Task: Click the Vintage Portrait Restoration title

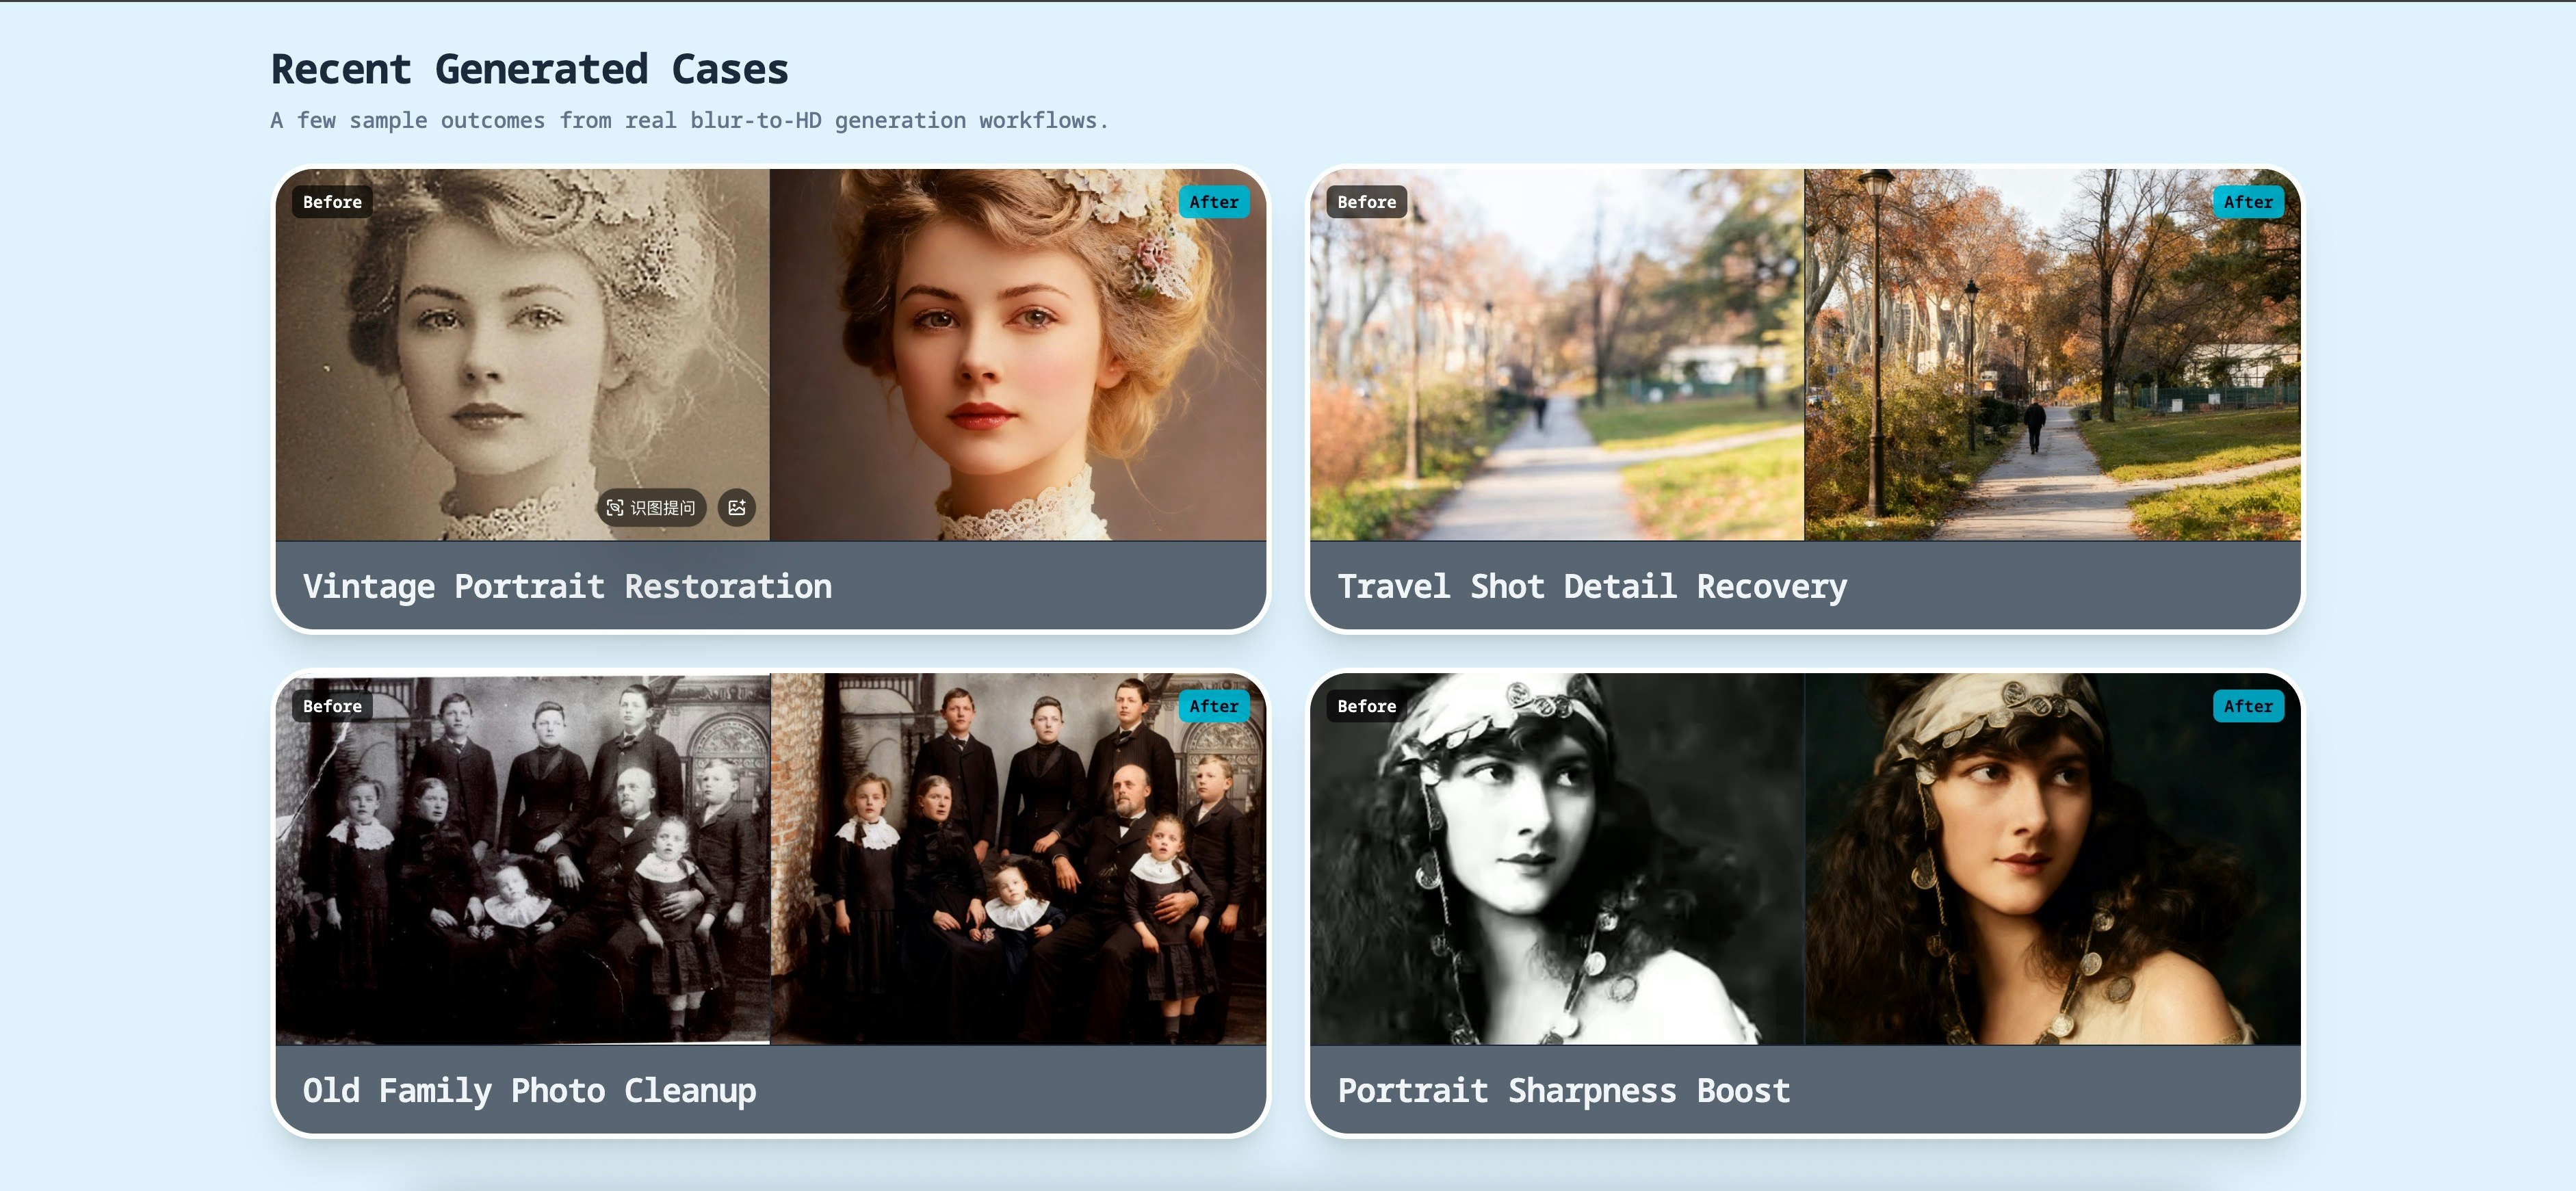Action: point(567,586)
